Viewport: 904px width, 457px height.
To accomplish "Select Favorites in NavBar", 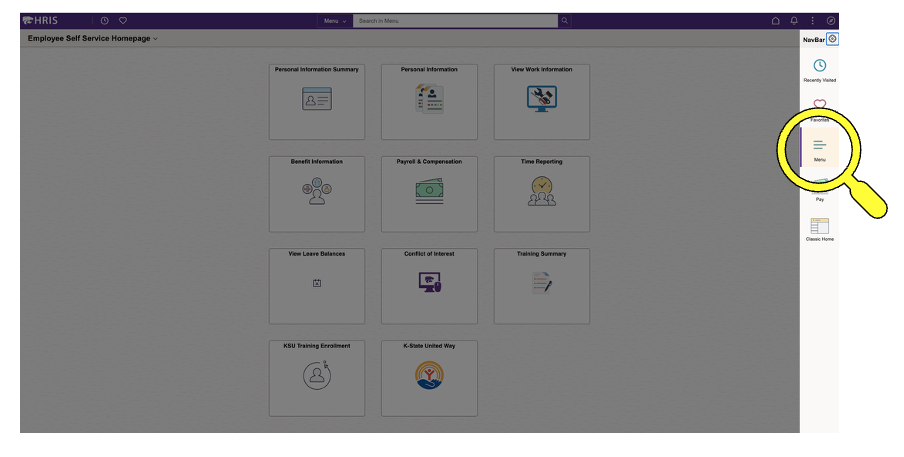I will (819, 110).
